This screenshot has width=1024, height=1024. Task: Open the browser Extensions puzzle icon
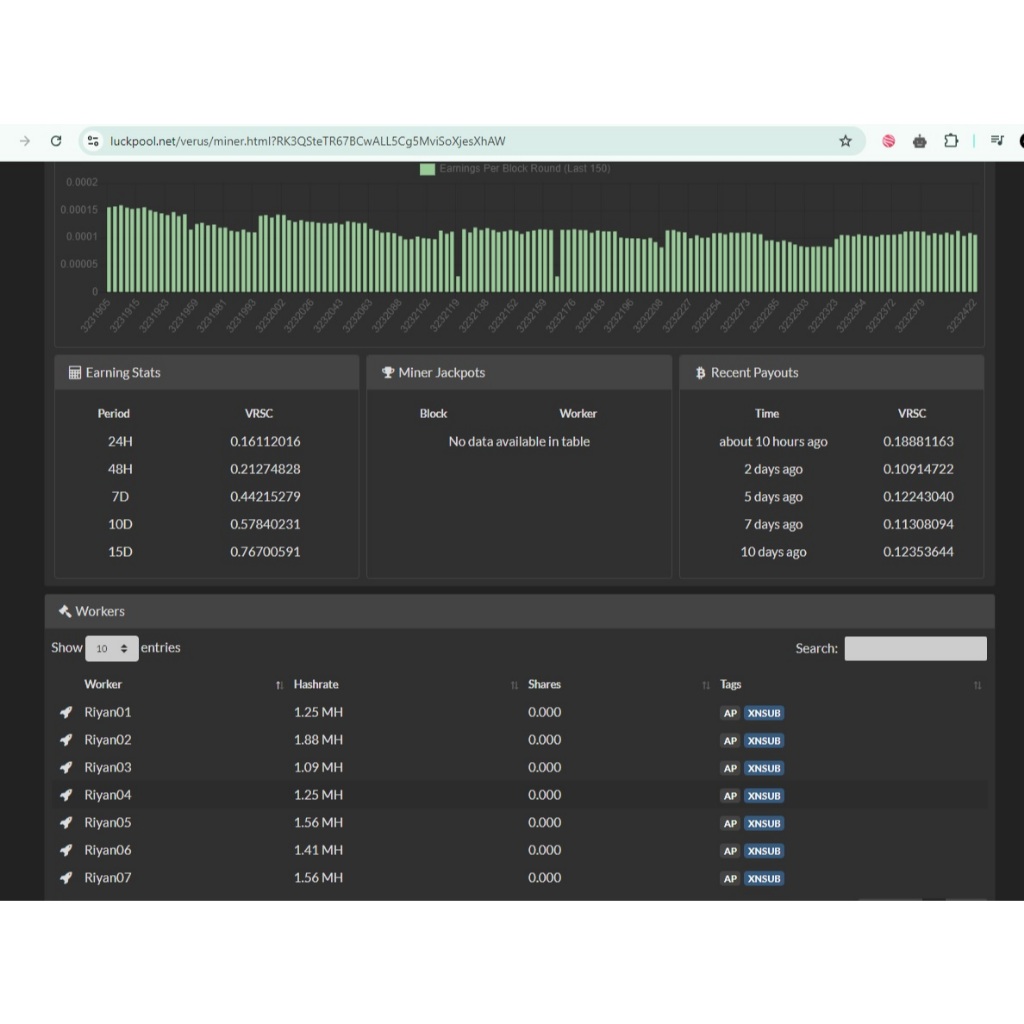pos(950,141)
